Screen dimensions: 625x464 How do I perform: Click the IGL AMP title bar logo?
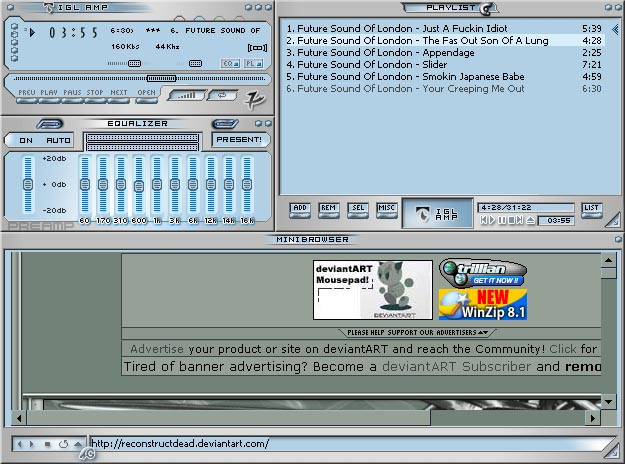[49, 8]
